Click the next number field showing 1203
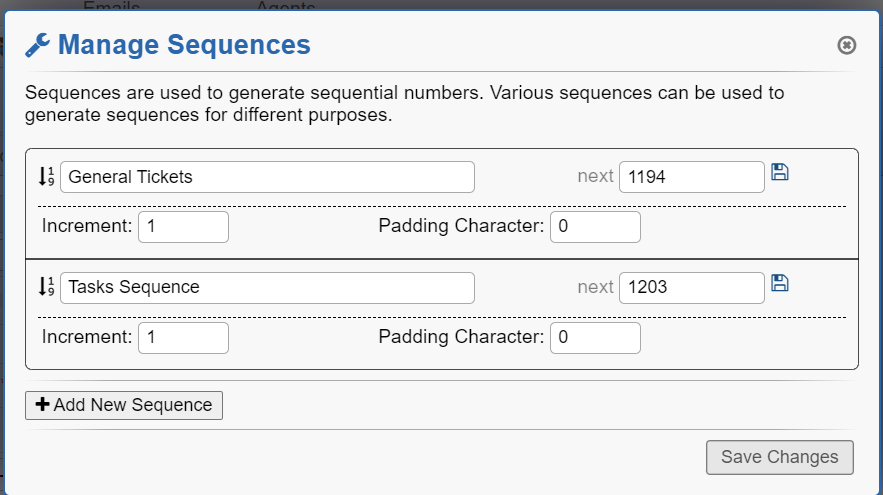883x495 pixels. (692, 288)
